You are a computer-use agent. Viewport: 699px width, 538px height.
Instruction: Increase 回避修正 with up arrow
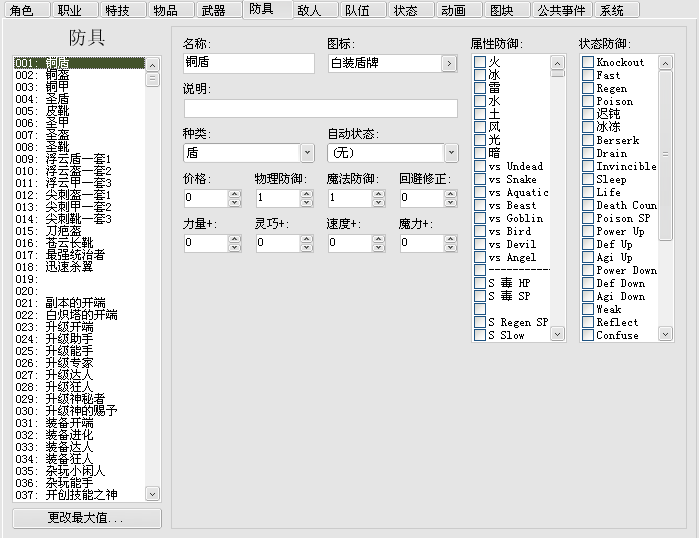451,194
